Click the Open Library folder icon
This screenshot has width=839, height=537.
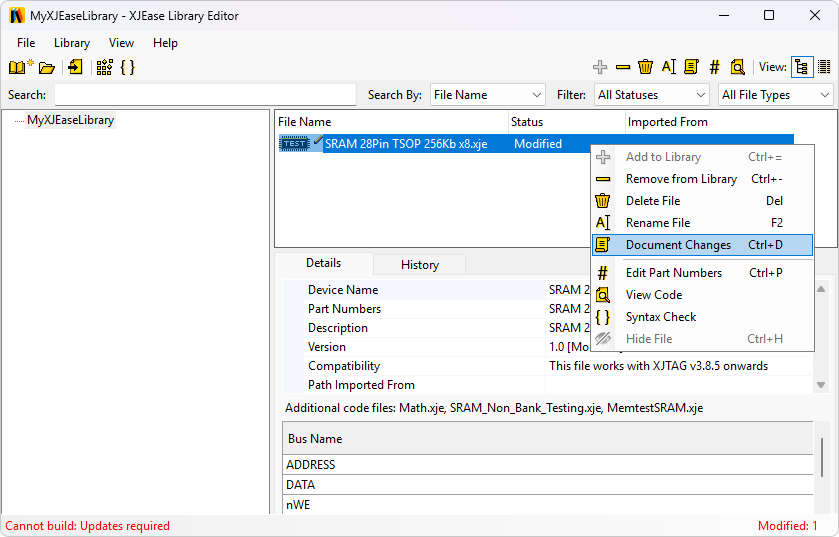click(46, 67)
